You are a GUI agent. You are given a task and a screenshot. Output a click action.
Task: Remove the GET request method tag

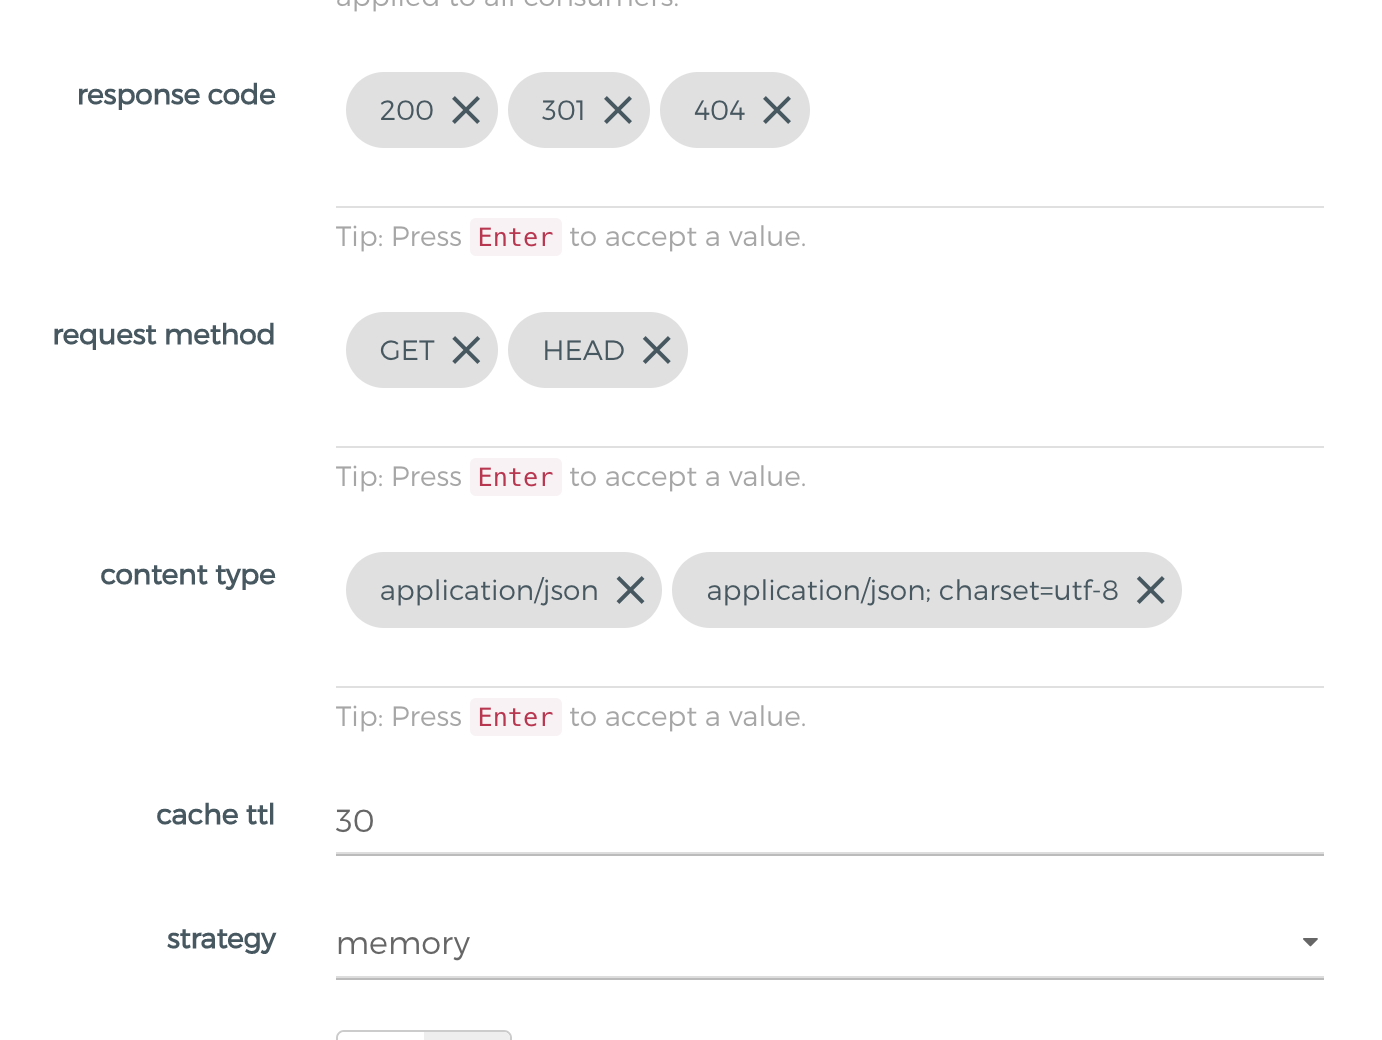[x=466, y=350]
